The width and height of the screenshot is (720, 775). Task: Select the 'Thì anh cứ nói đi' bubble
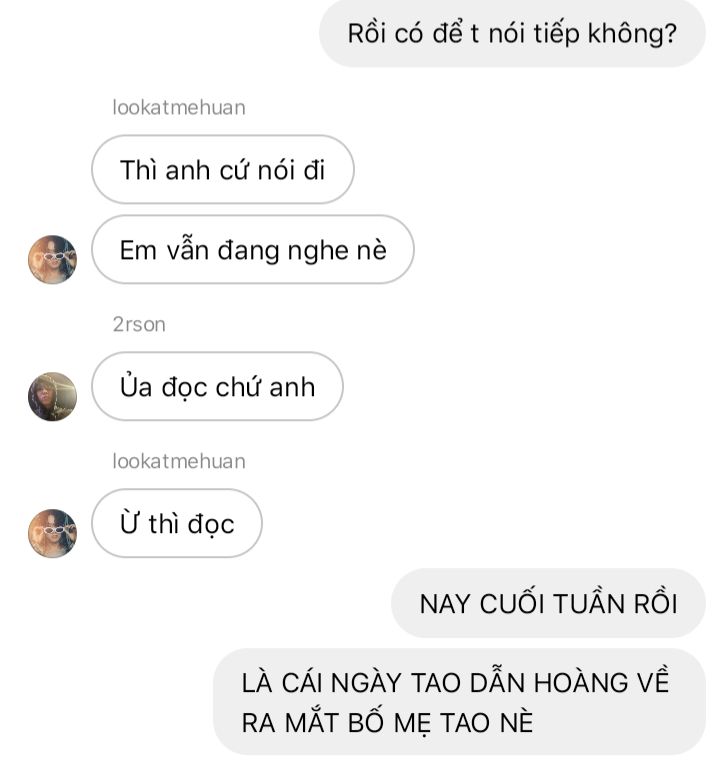click(223, 170)
